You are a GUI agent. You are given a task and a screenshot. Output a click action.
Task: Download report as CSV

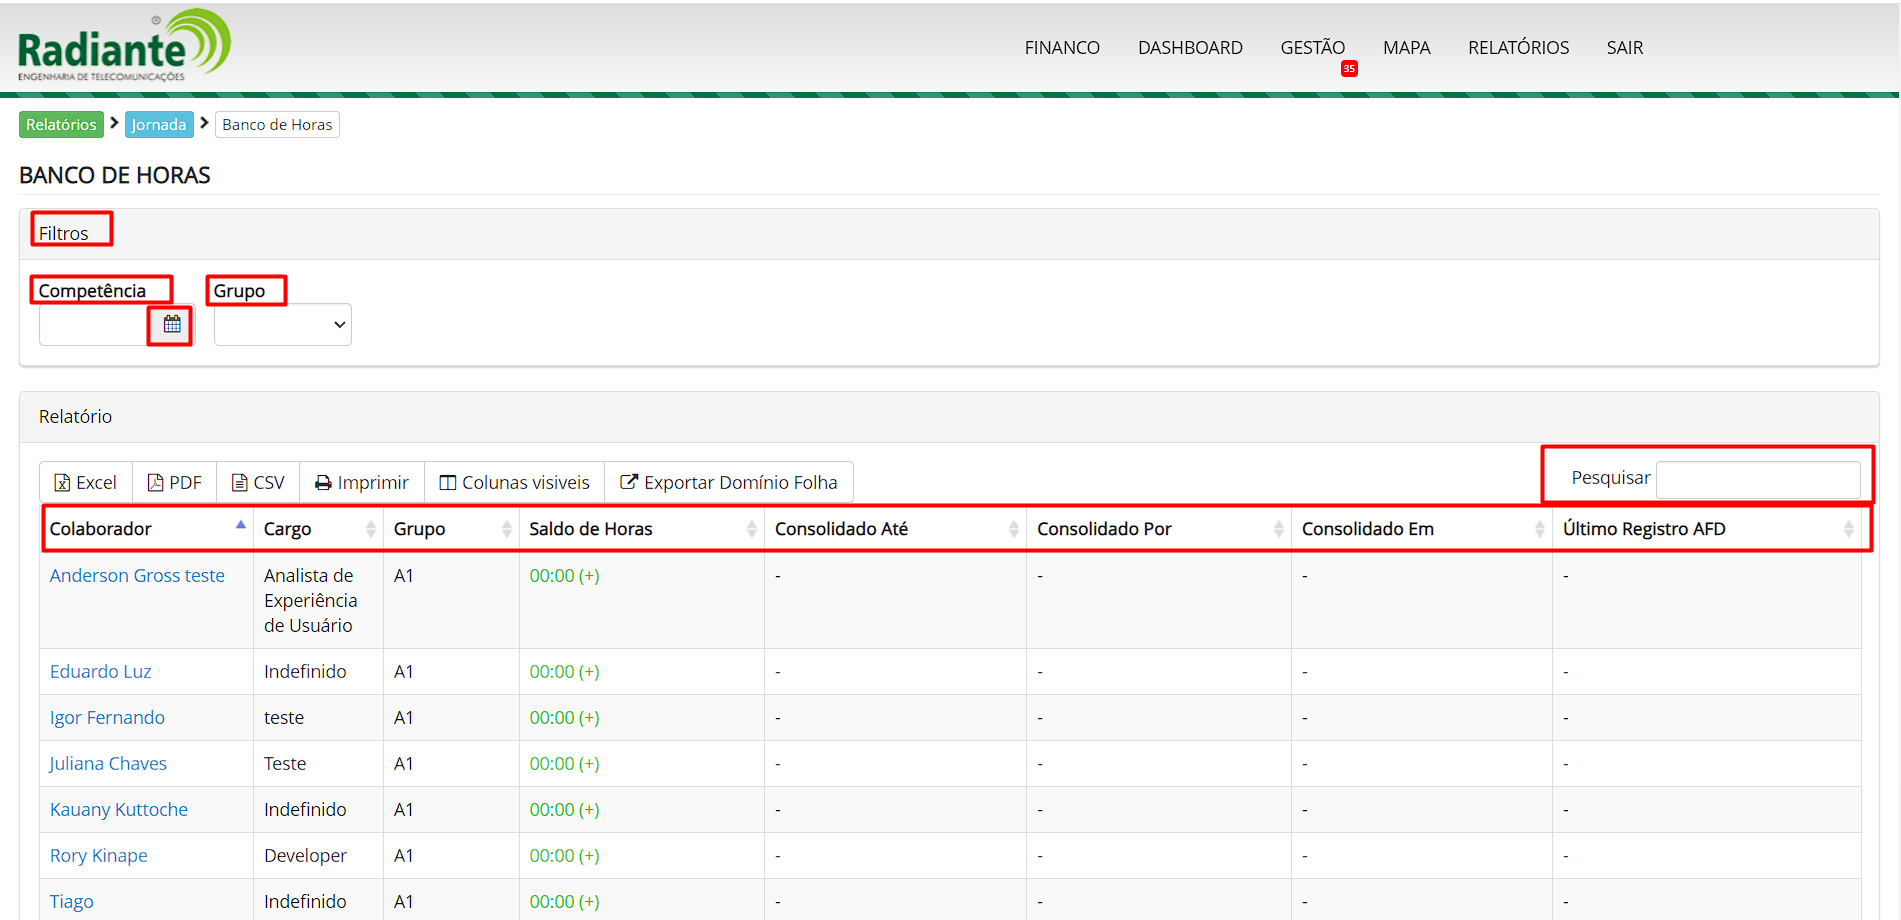pos(258,482)
